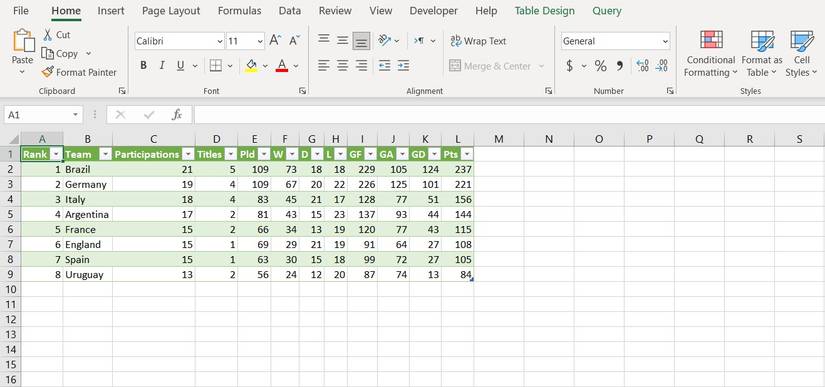Open Font settings dialog launcher

303,91
